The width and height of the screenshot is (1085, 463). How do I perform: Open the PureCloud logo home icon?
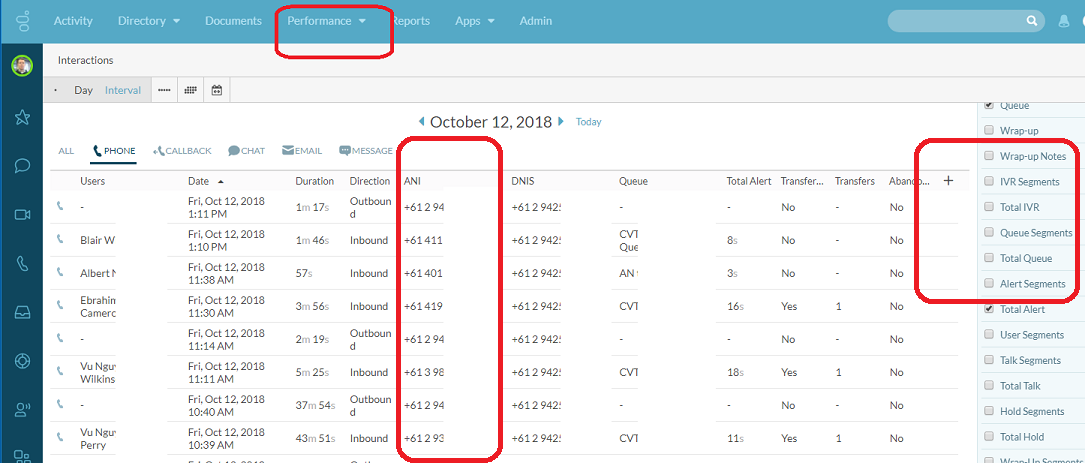21,21
